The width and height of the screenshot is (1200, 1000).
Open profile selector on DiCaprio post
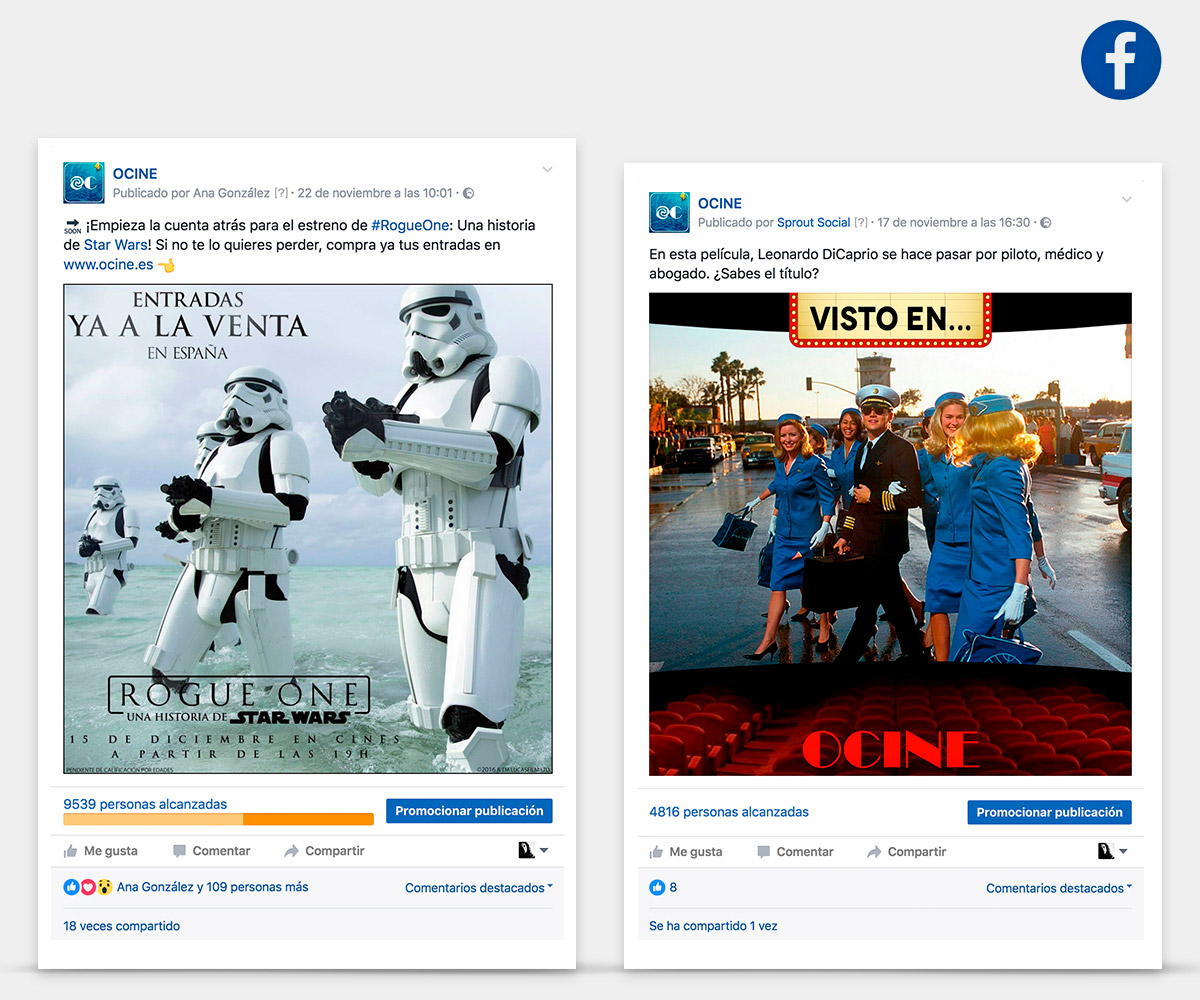tap(1112, 851)
